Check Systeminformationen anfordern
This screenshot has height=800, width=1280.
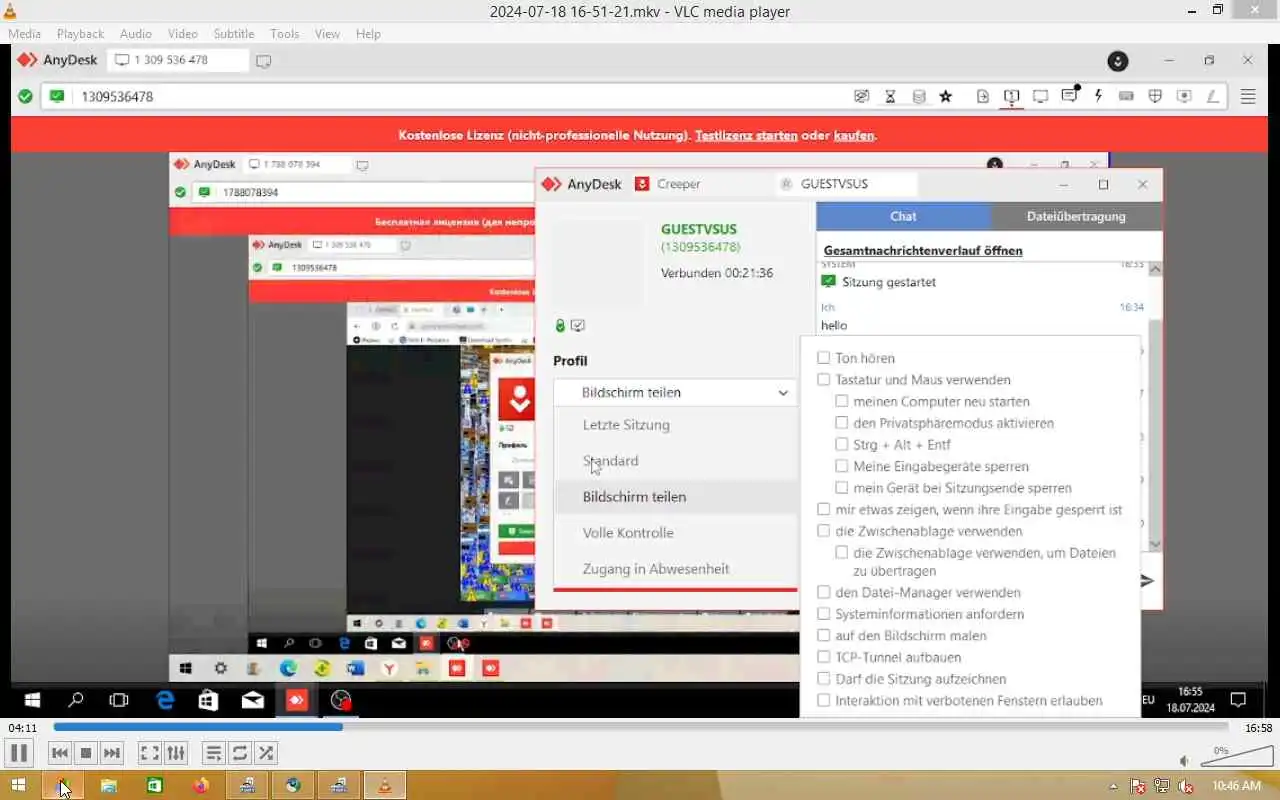coord(824,614)
